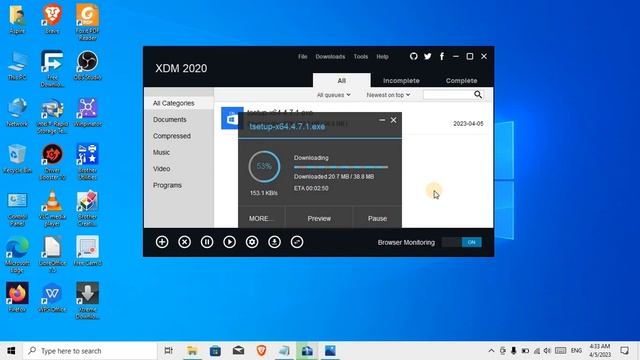Open Wrapinator desktop shortcut
This screenshot has height=360, width=640.
pos(87,112)
